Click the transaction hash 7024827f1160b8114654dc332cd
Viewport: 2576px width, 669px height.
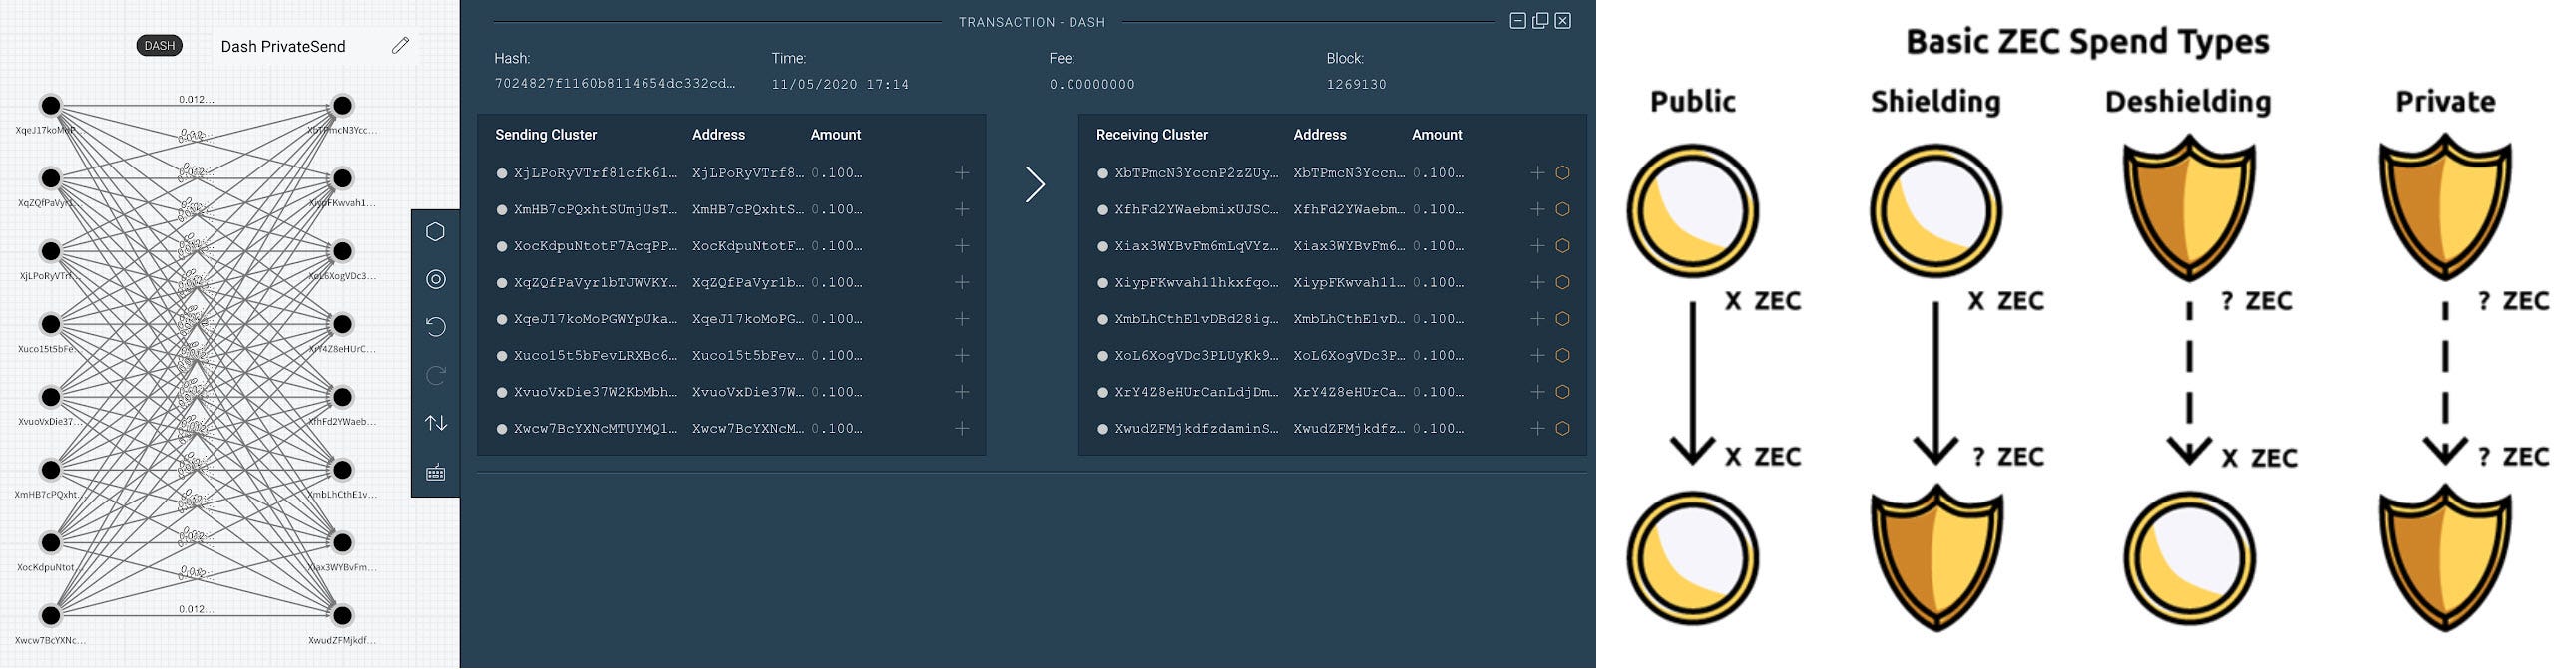click(x=615, y=84)
